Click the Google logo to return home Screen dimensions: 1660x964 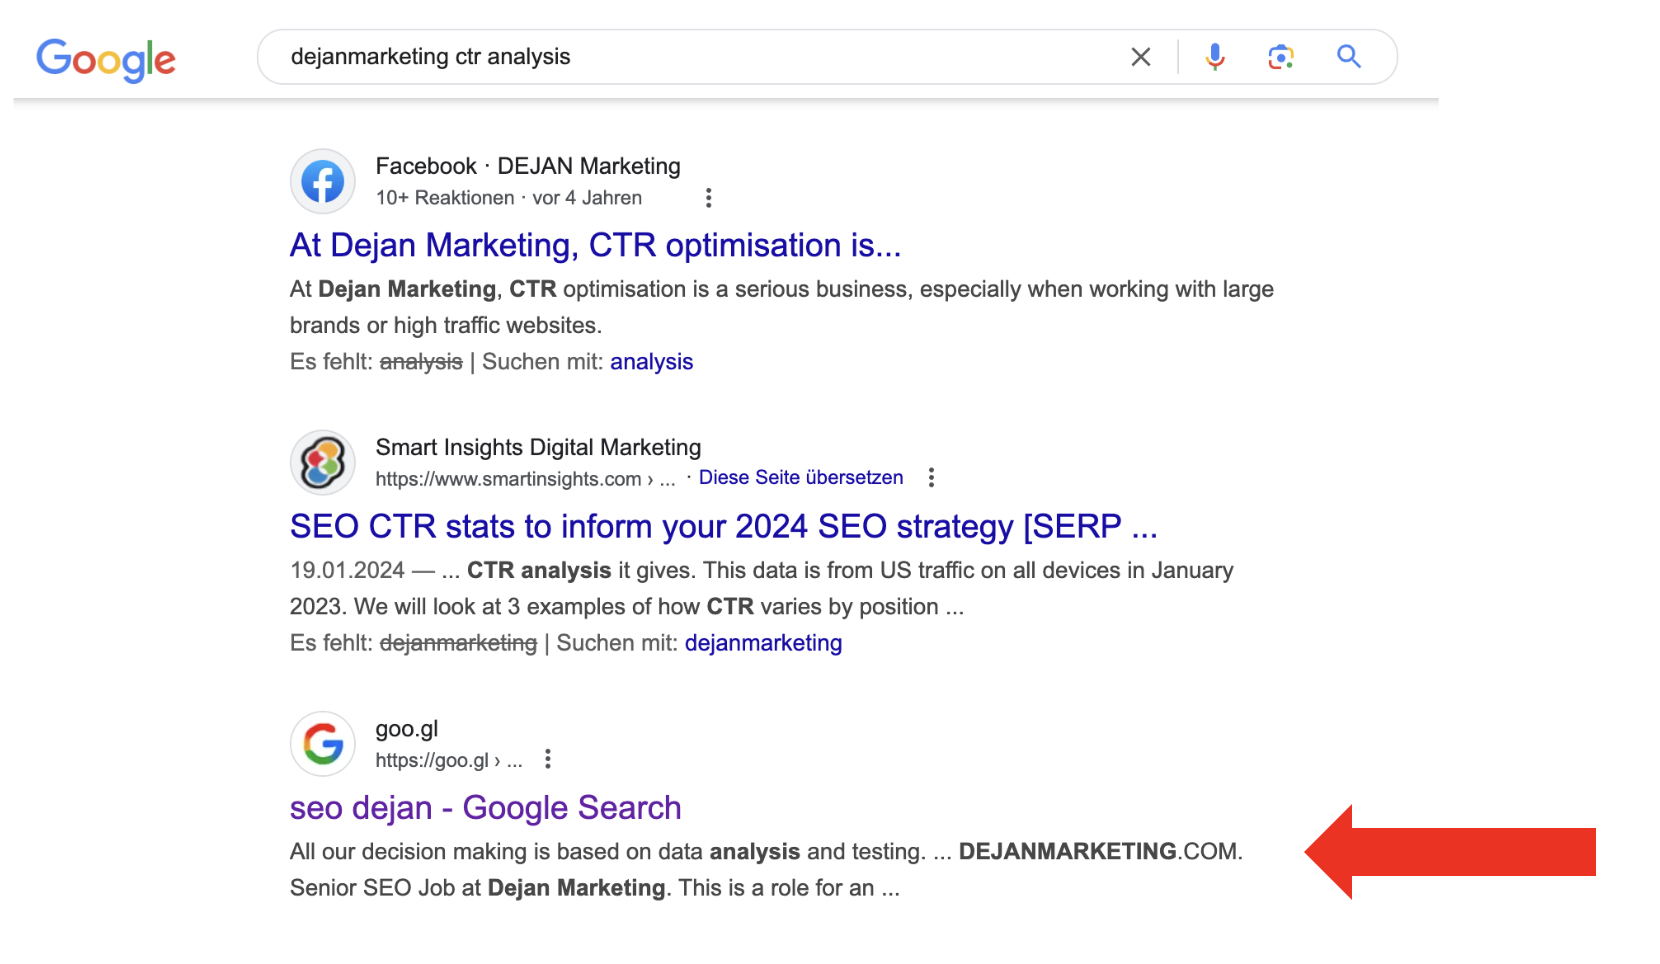click(105, 57)
